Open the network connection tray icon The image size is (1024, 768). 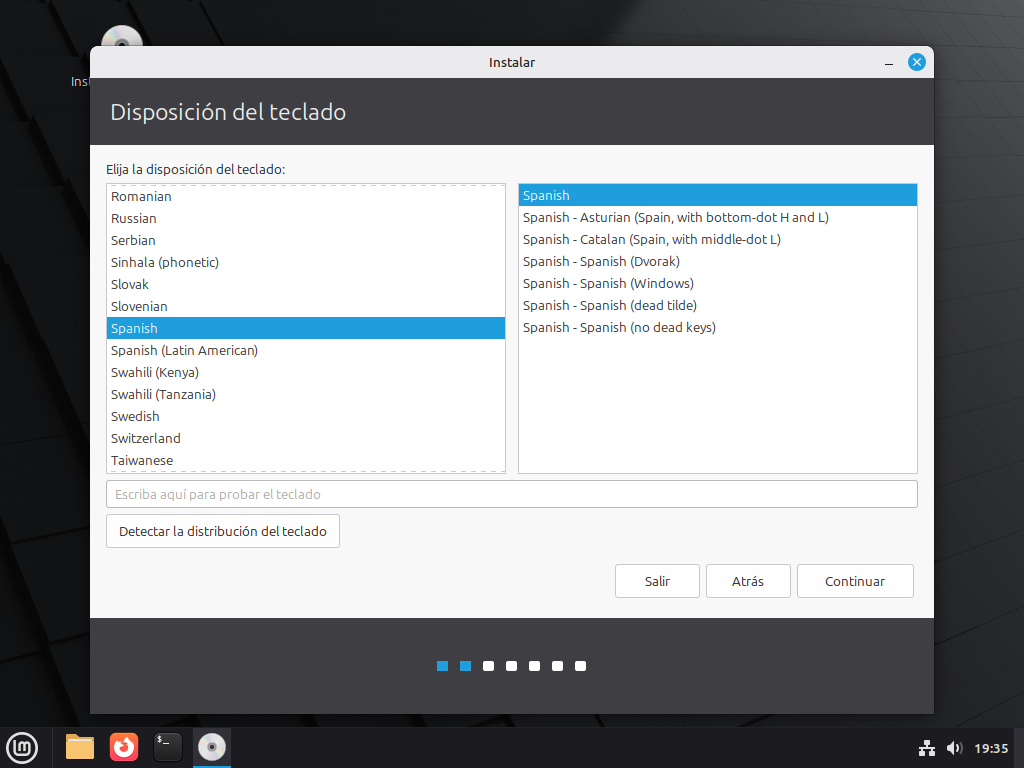926,748
